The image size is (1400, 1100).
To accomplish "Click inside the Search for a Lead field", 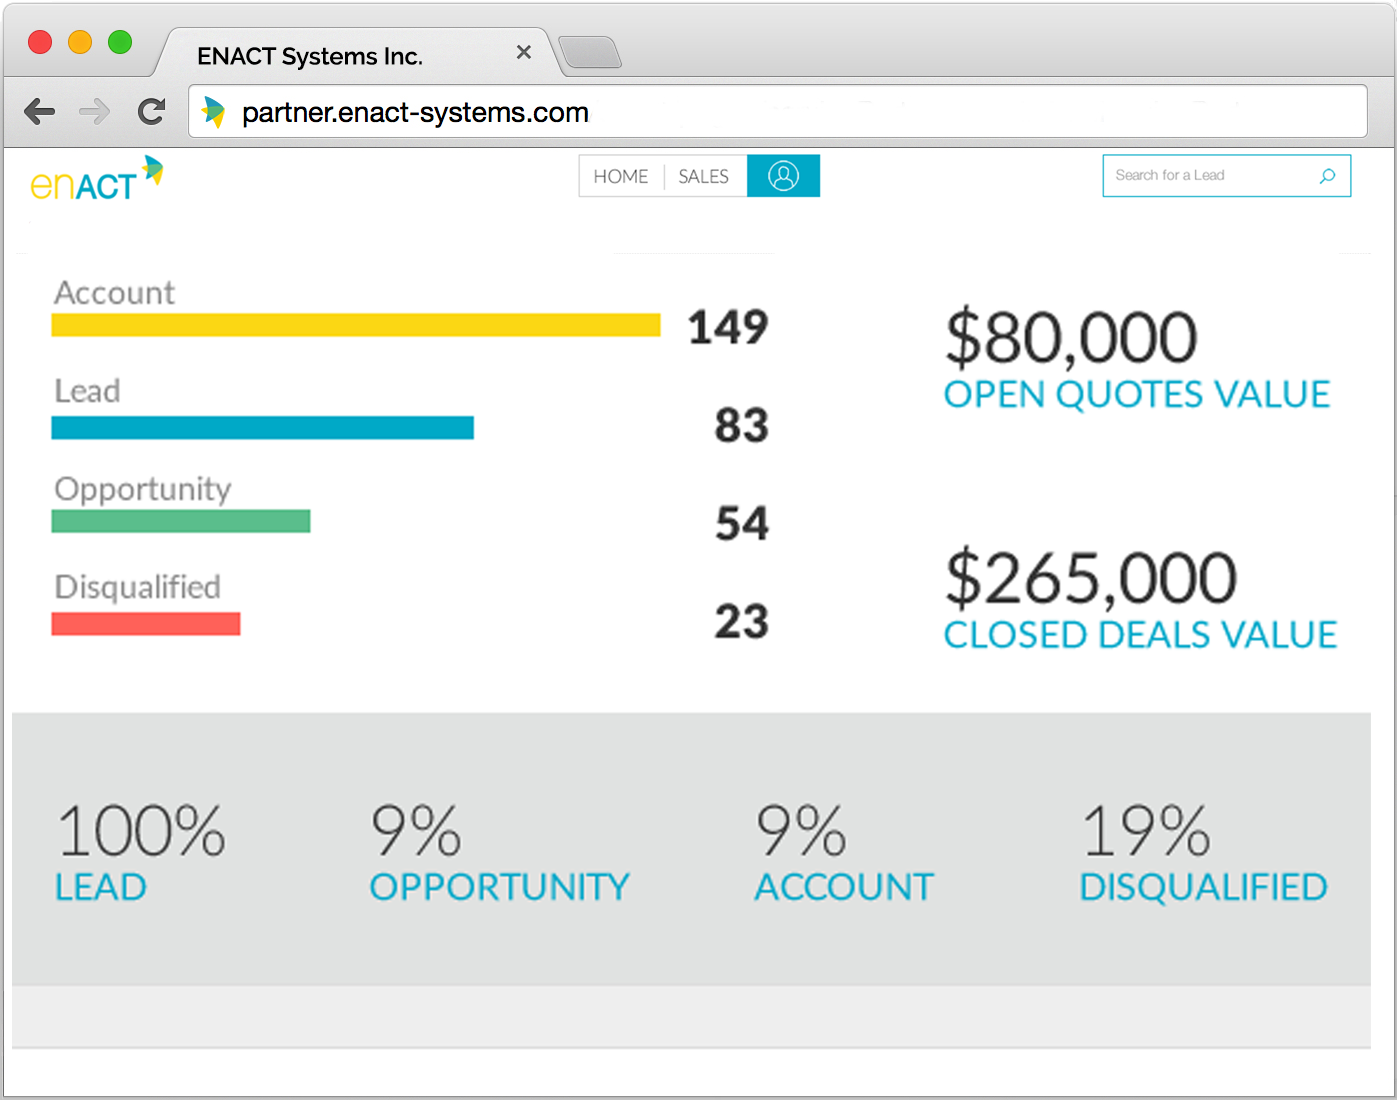I will (1200, 175).
